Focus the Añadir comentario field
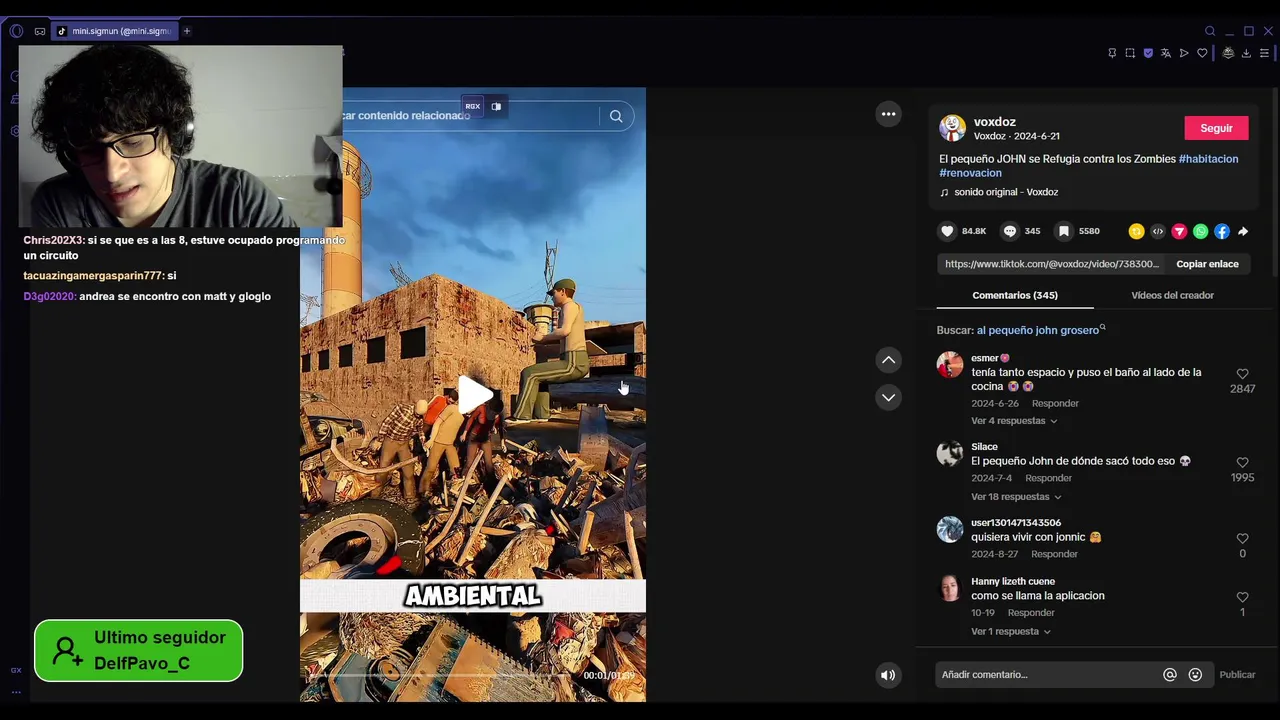 [x=1048, y=675]
